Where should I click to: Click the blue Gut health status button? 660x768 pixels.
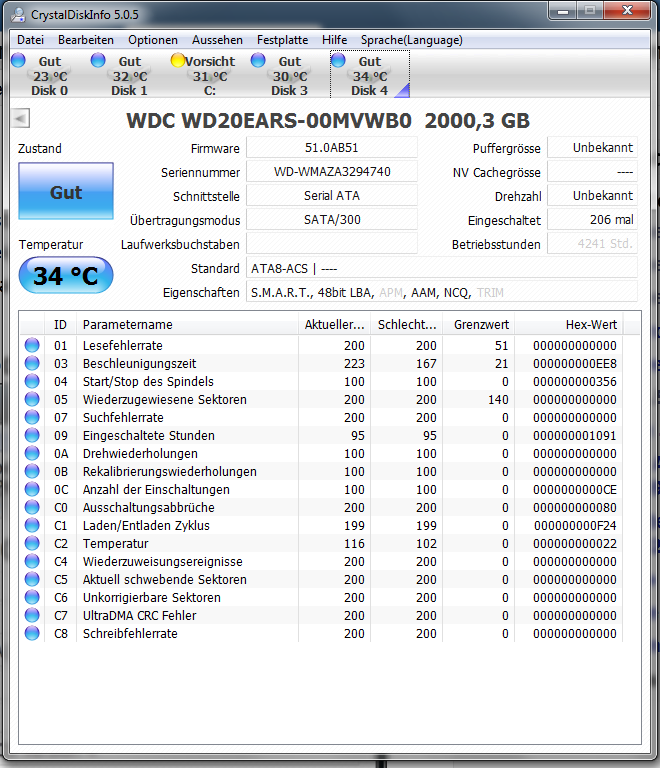(x=66, y=192)
